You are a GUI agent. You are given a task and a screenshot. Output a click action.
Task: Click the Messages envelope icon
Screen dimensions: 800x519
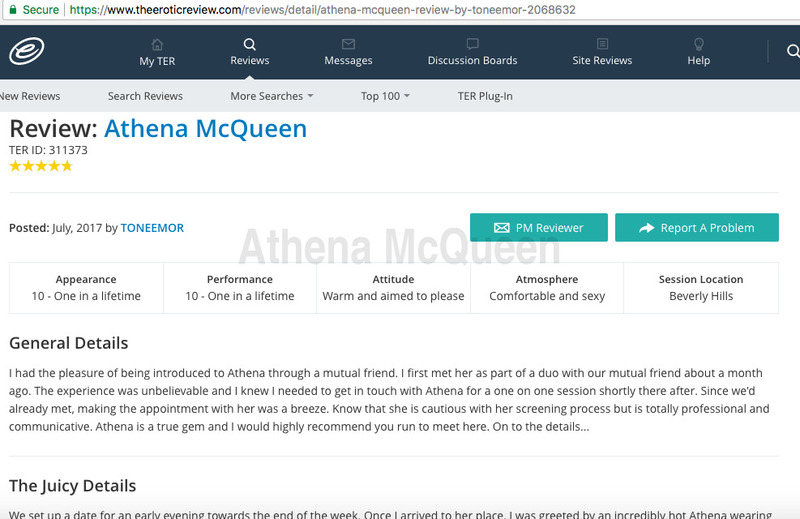pyautogui.click(x=348, y=44)
